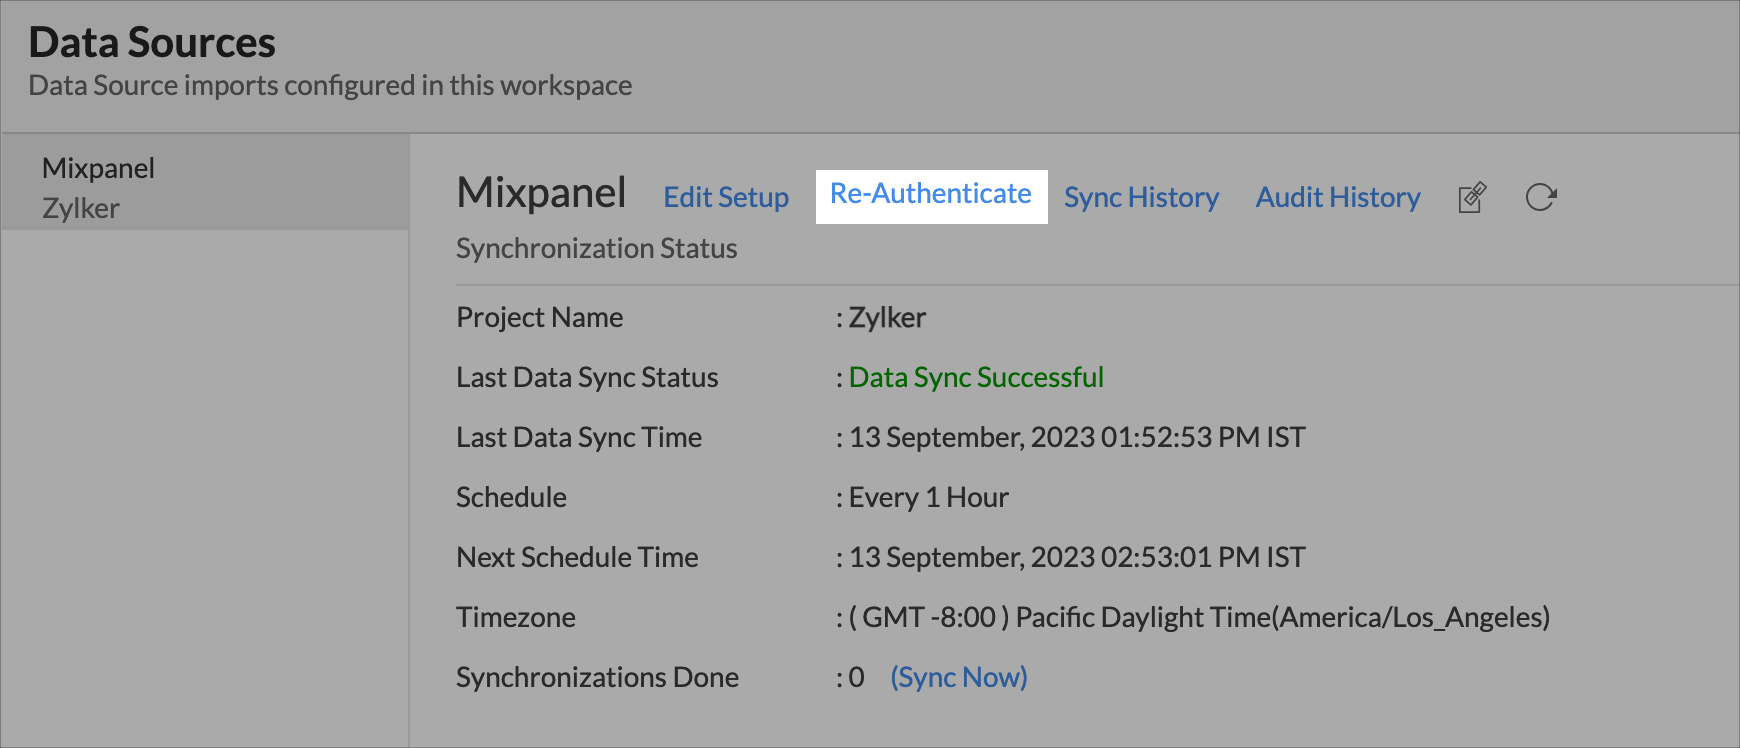Screen dimensions: 1740x748
Task: Click the workspace imports description text
Action: coord(330,85)
